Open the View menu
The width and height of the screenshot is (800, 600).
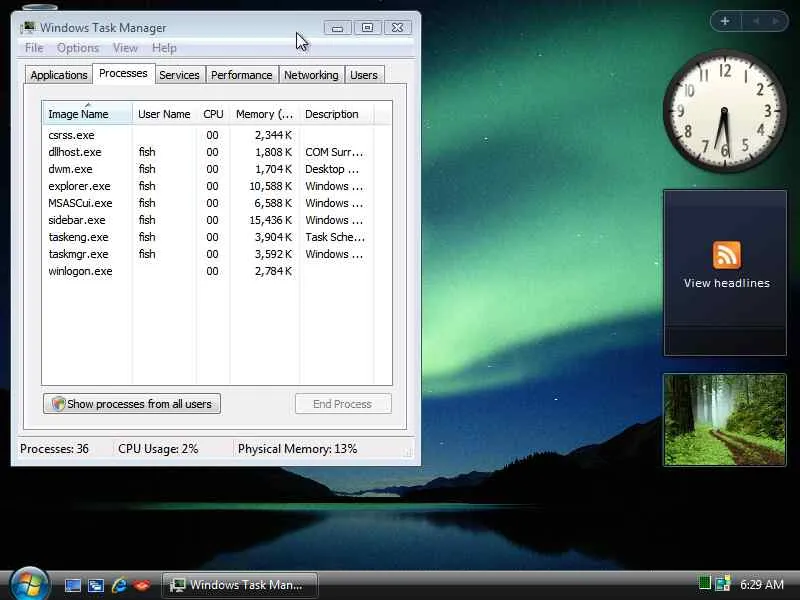point(125,48)
